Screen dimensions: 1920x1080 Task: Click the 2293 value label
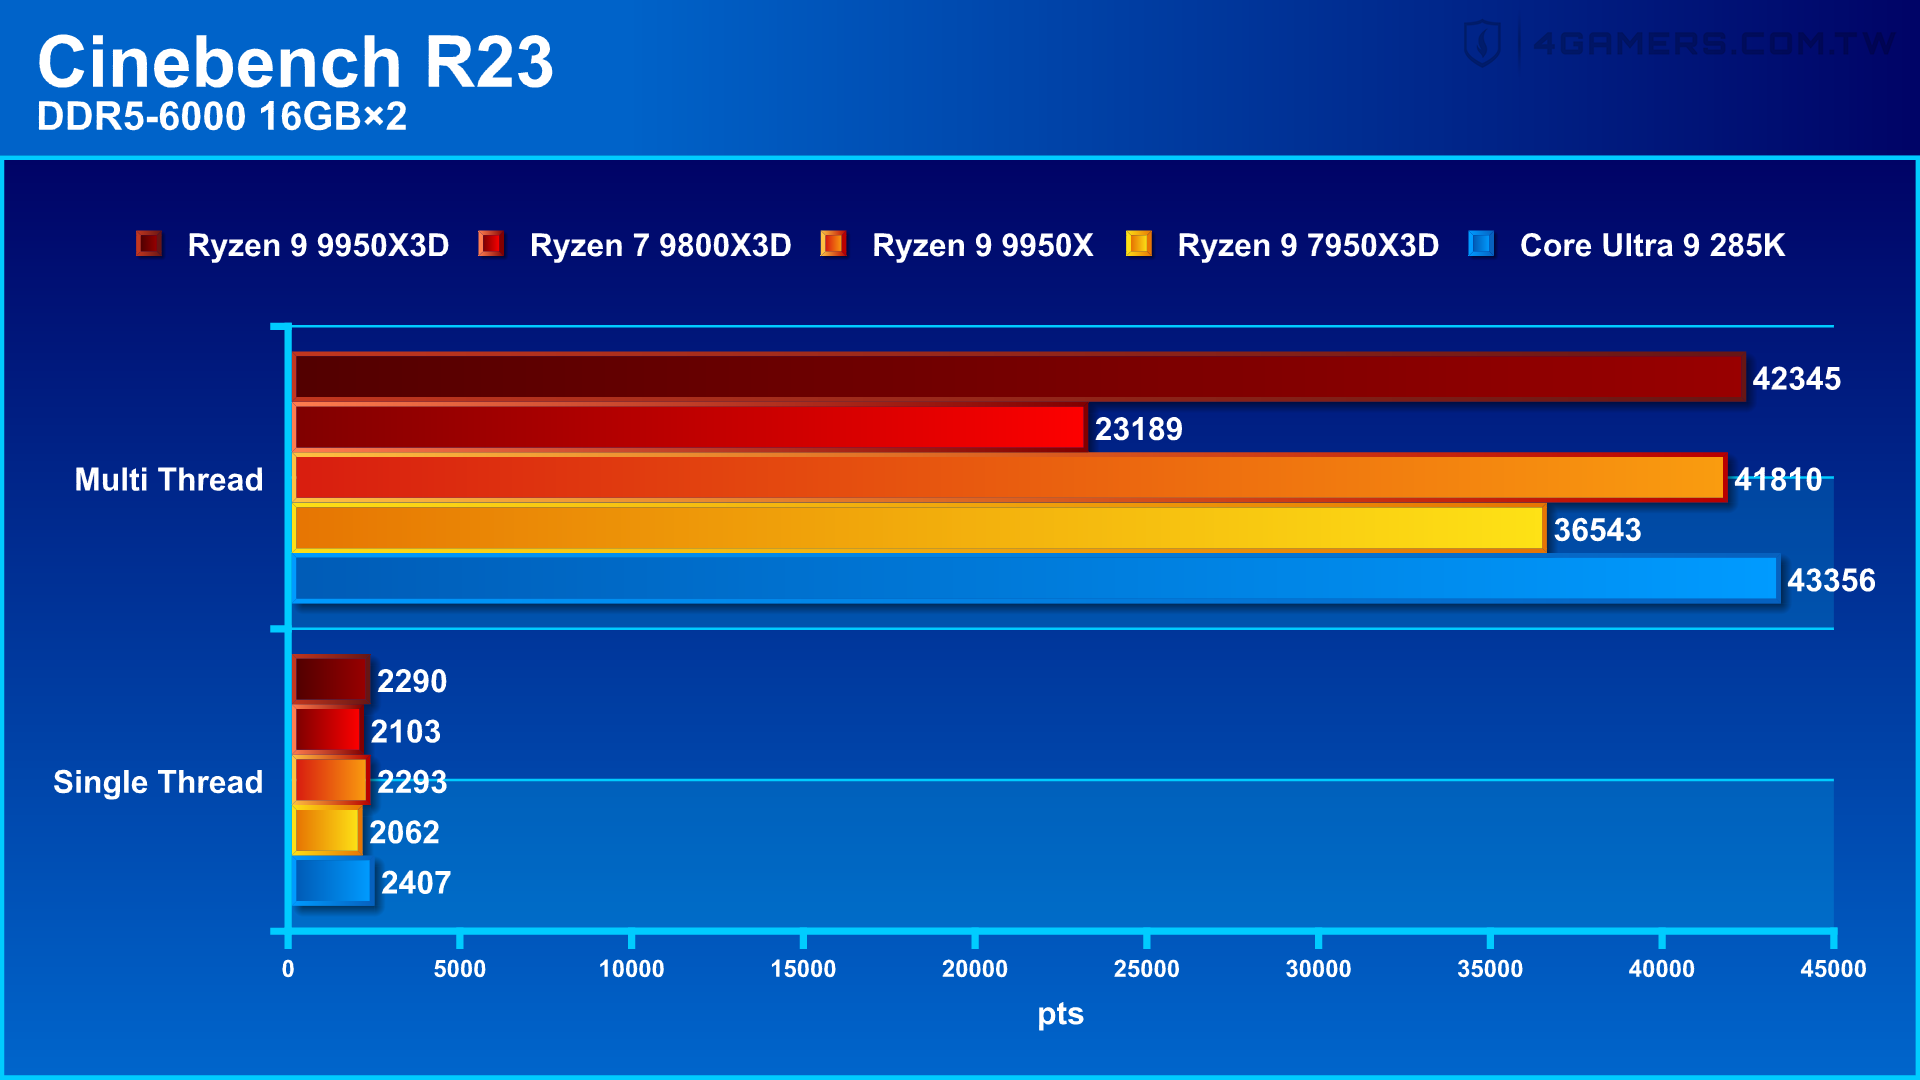point(412,782)
